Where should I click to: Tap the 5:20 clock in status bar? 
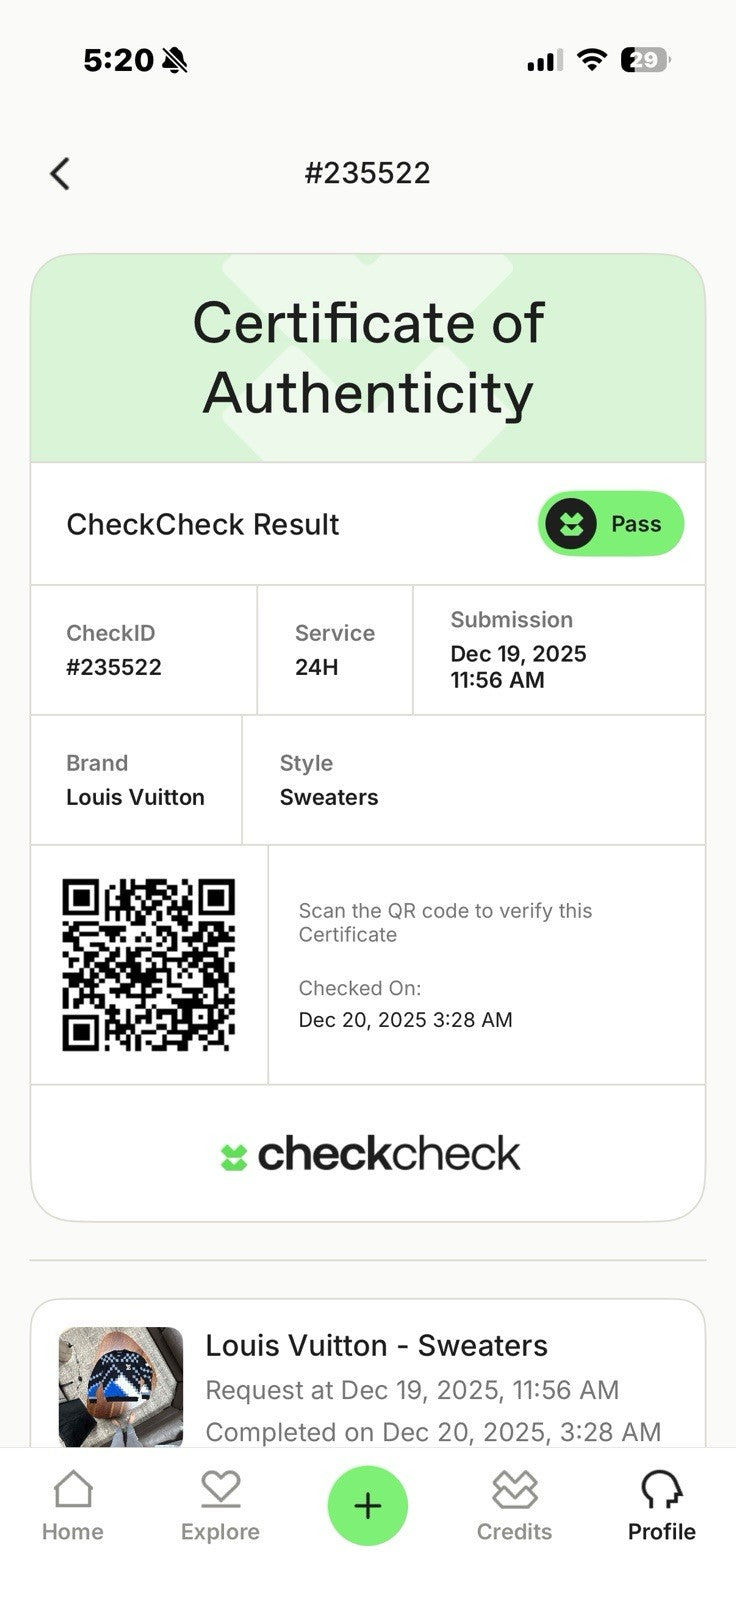point(118,61)
